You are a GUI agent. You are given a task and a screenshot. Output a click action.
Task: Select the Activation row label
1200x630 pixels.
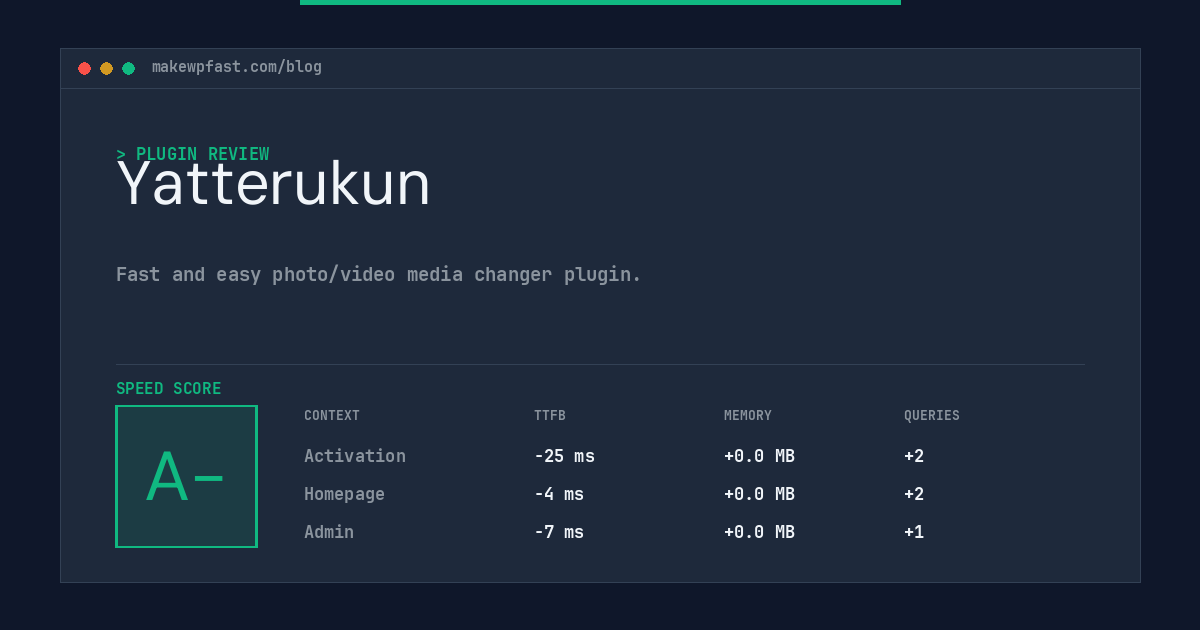point(355,456)
